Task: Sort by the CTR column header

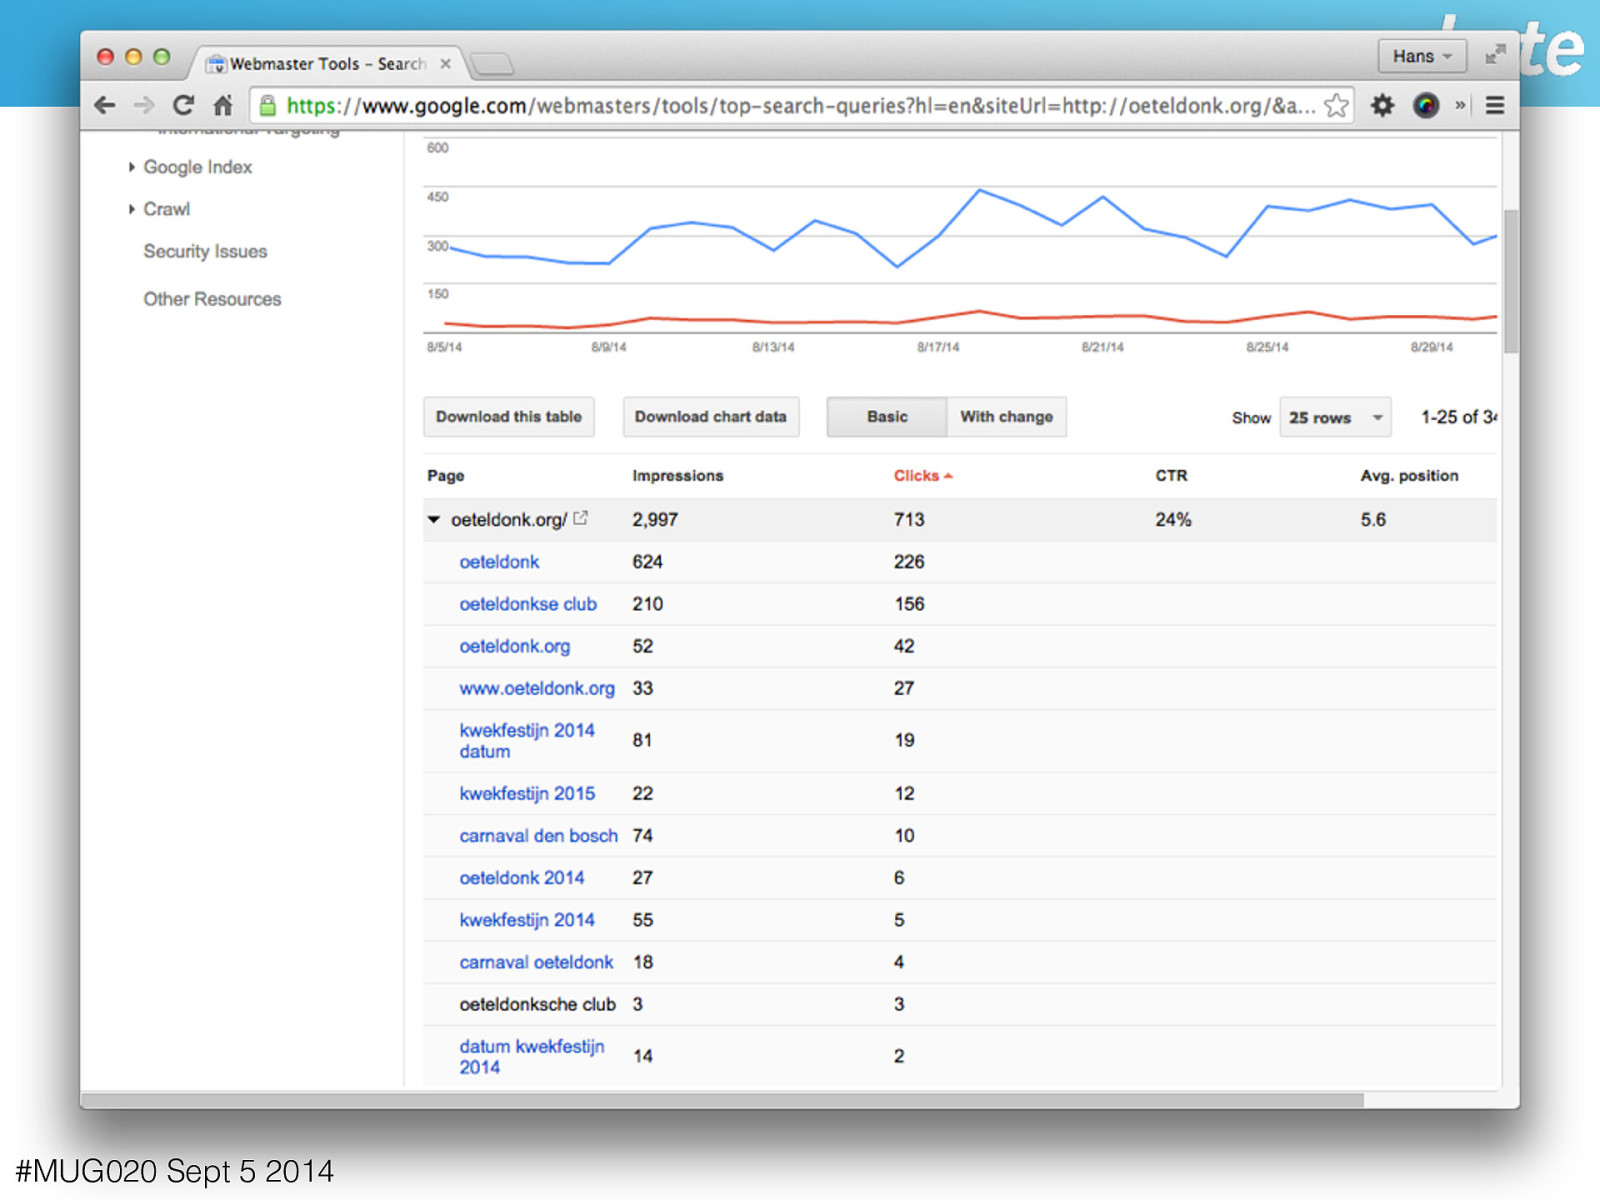Action: 1171,476
